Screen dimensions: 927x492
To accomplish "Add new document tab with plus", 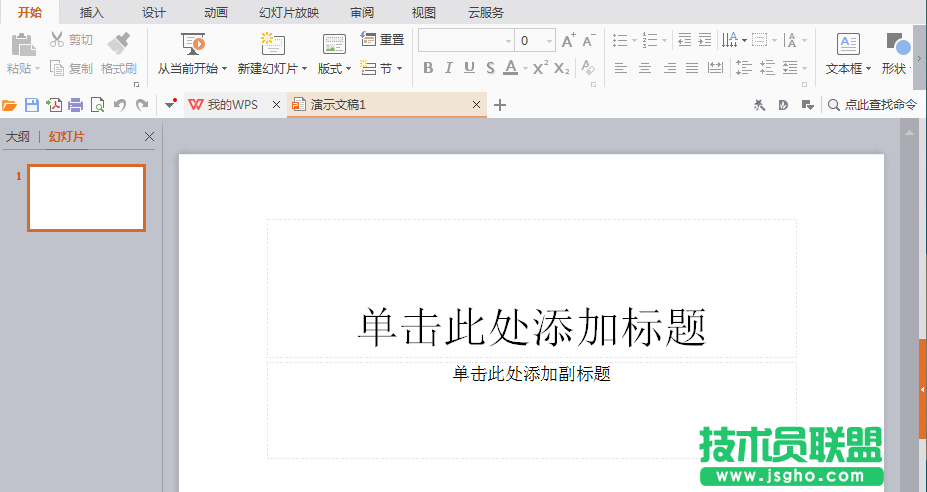I will pyautogui.click(x=500, y=105).
